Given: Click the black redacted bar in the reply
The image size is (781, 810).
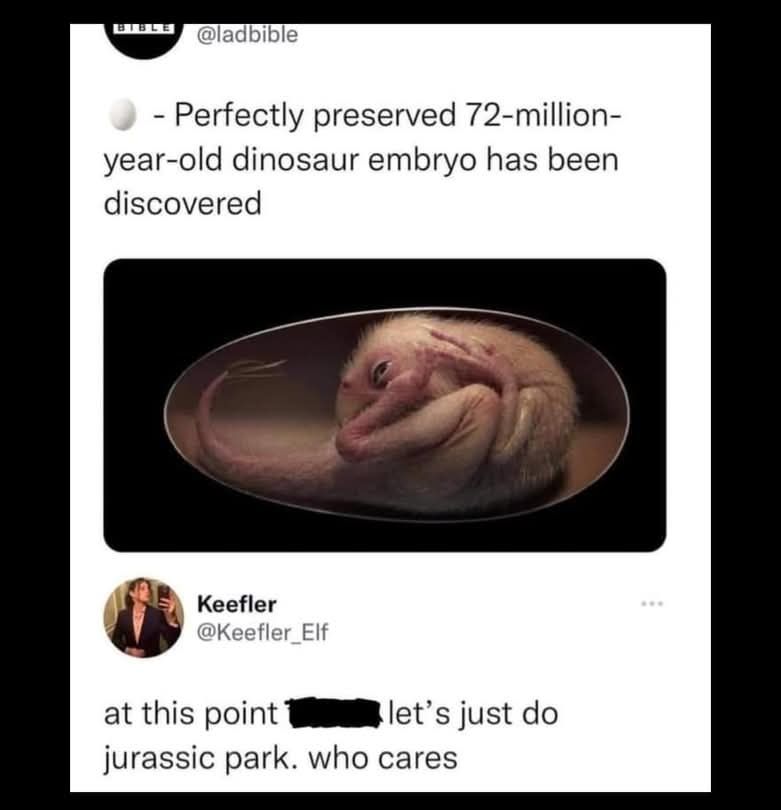Looking at the screenshot, I should [x=334, y=714].
